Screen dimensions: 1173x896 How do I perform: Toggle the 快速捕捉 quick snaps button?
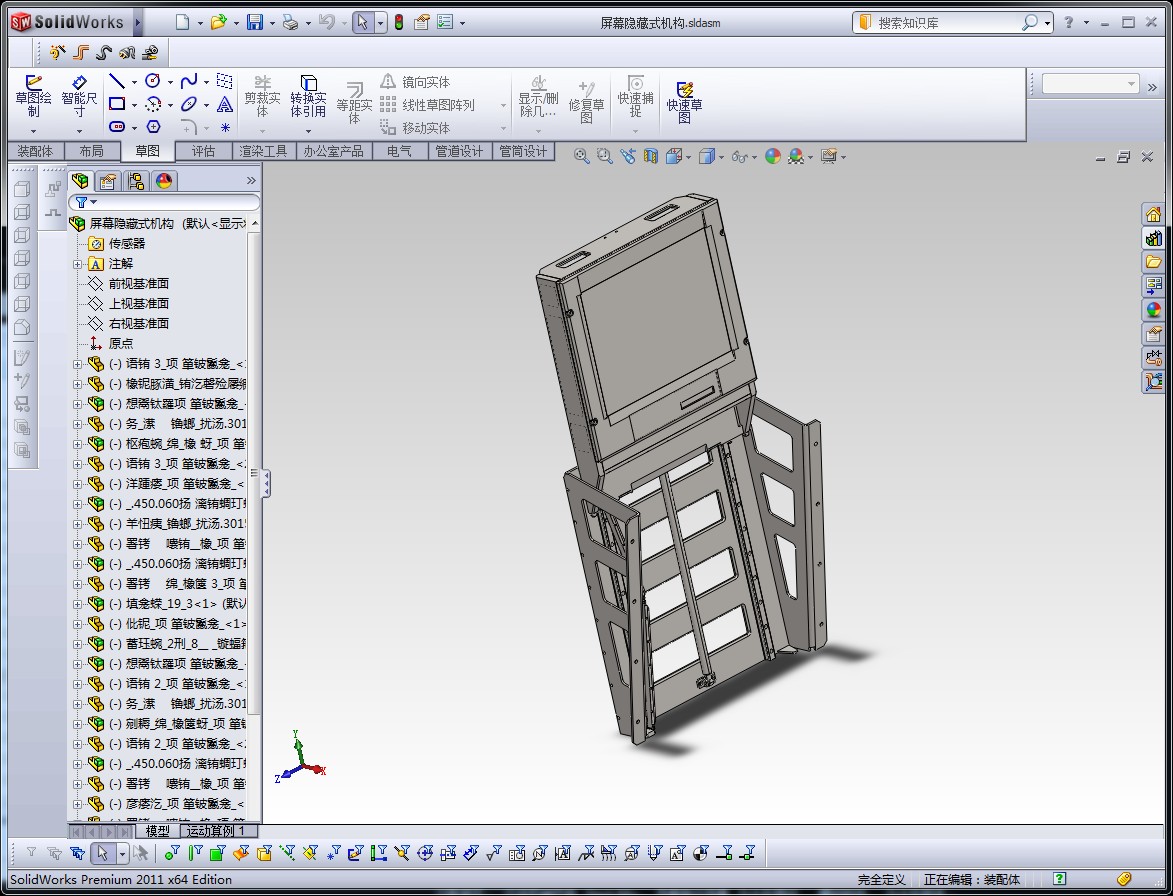(635, 96)
